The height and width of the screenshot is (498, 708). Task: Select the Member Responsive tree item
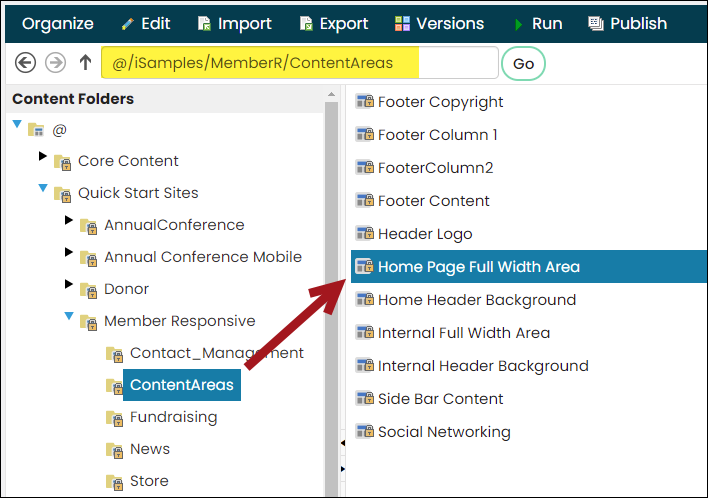(180, 321)
